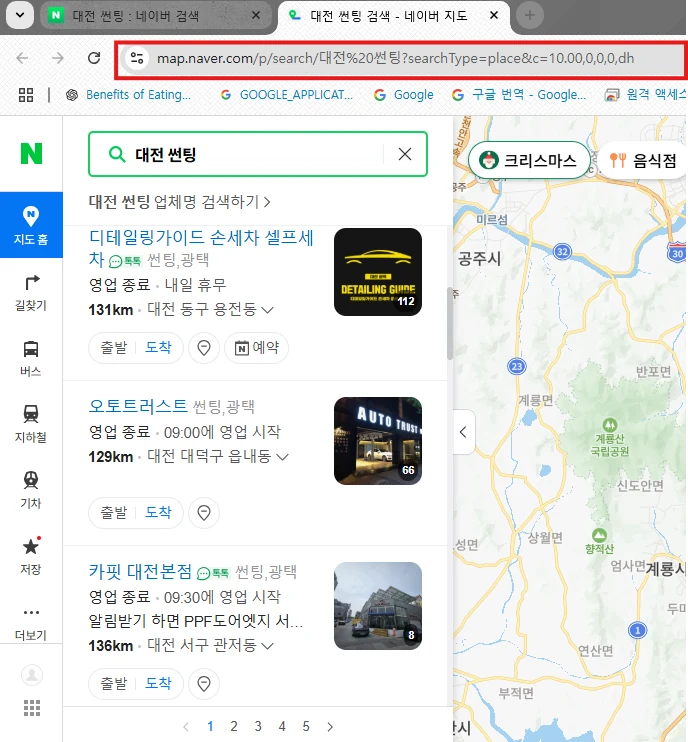Image resolution: width=688 pixels, height=742 pixels.
Task: Click the pin icon for 카핏 대전본점
Action: (x=204, y=683)
